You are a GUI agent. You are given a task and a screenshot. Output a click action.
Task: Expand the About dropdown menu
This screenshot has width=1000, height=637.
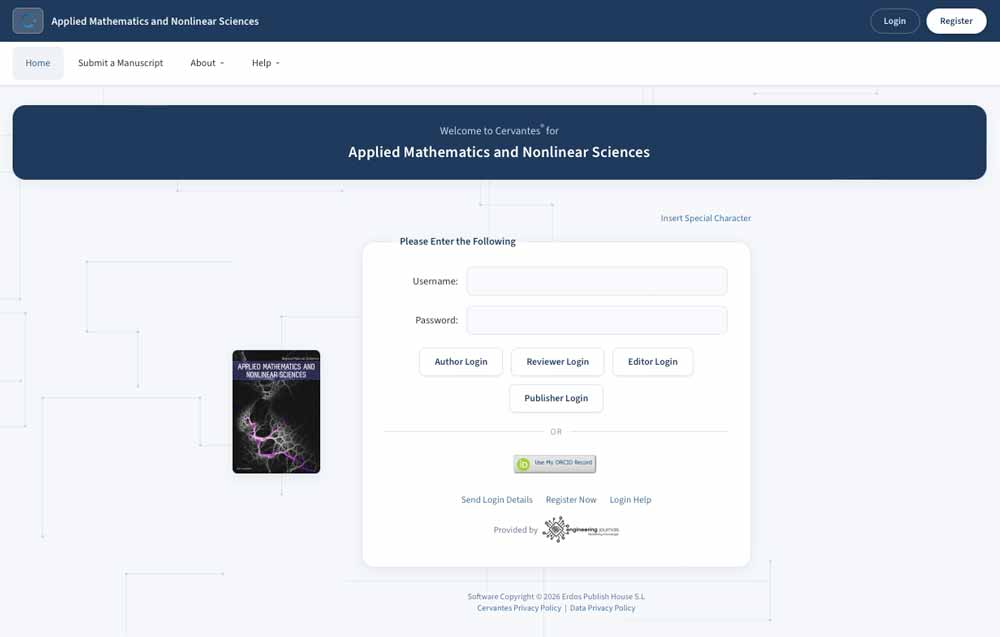[207, 63]
